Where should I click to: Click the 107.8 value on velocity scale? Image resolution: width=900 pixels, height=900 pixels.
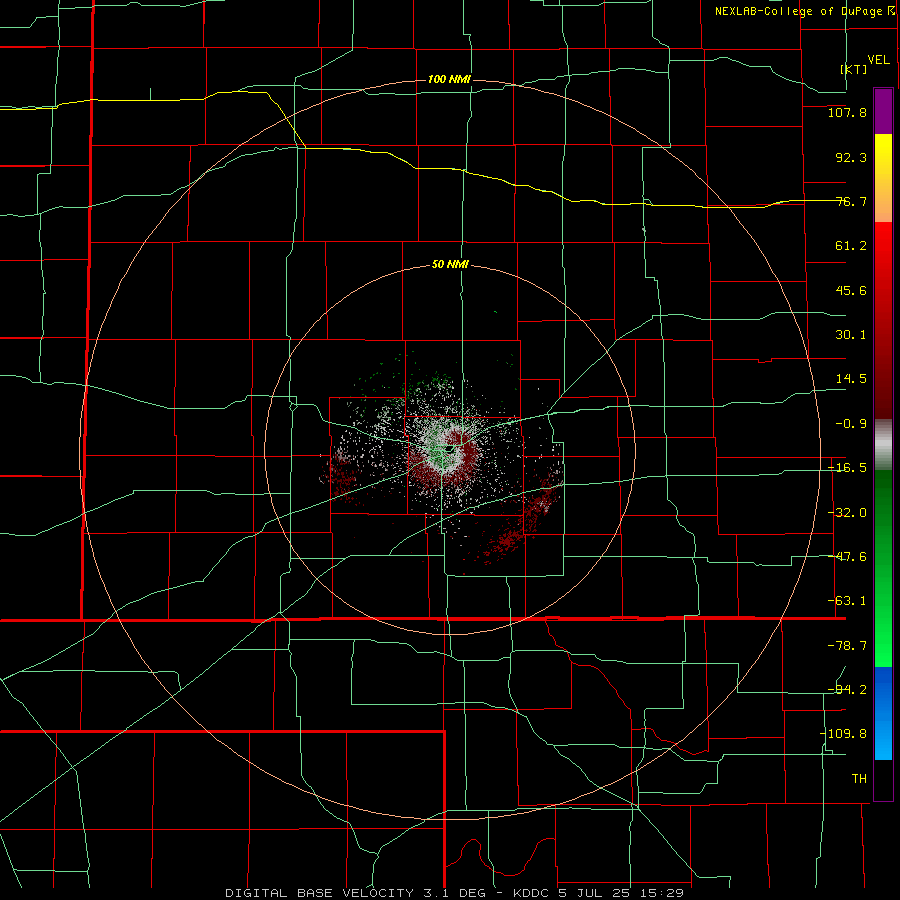847,112
